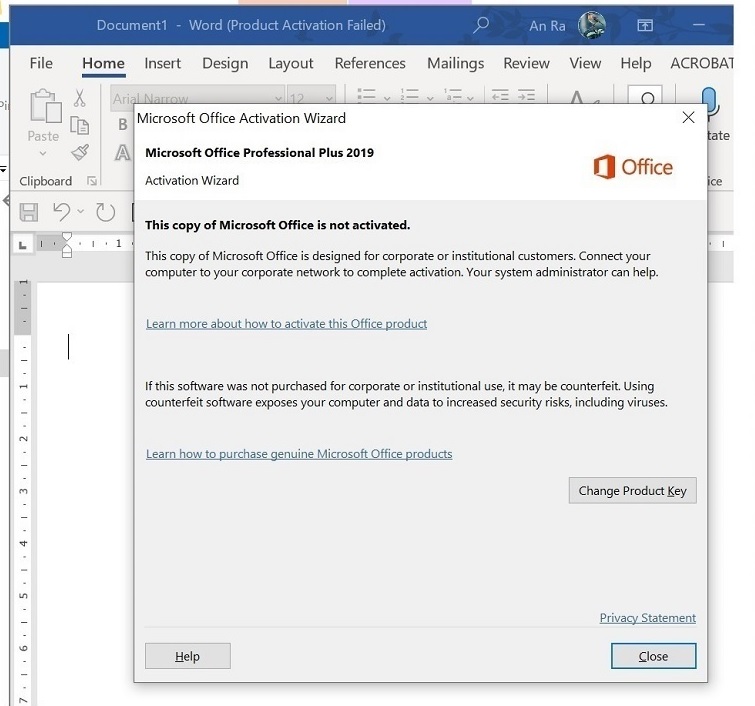
Task: Click the Numbering list icon
Action: [409, 95]
